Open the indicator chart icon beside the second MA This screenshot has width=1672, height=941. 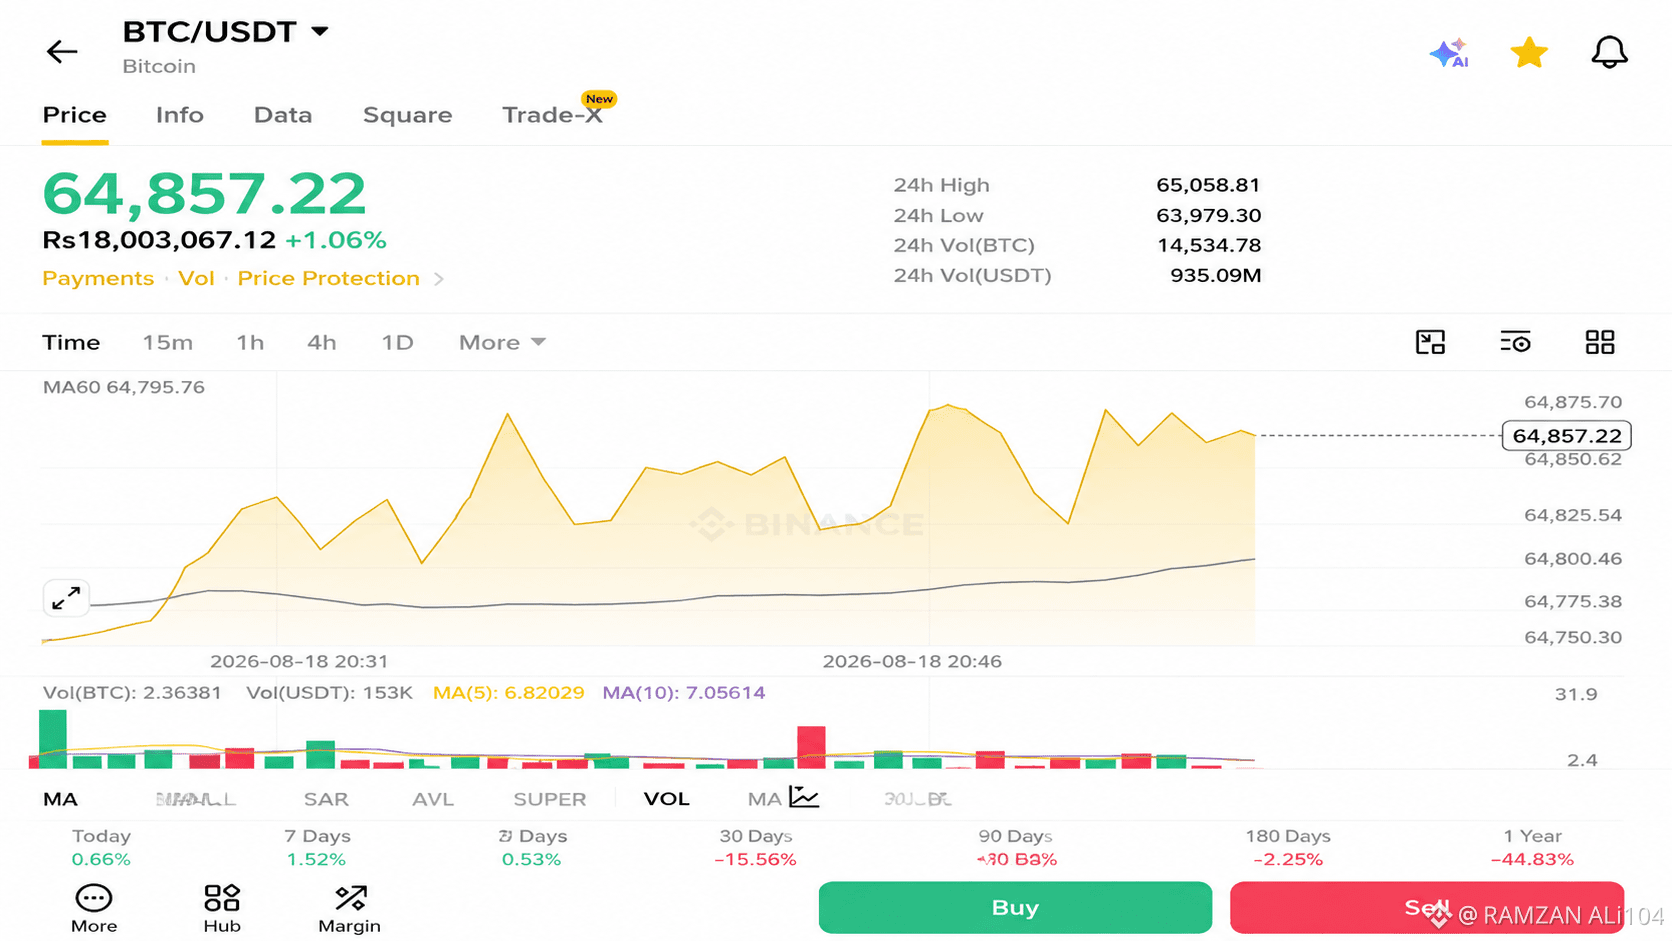(x=804, y=797)
